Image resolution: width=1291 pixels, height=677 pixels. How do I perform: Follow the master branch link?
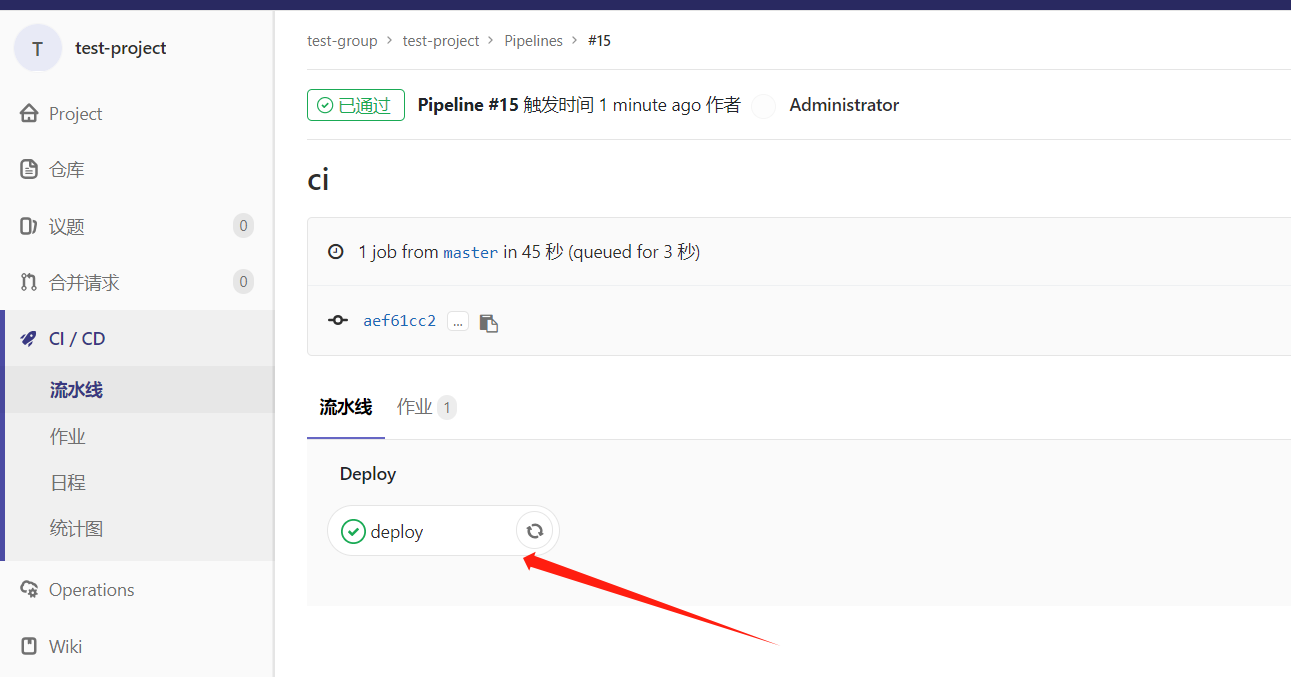point(470,252)
